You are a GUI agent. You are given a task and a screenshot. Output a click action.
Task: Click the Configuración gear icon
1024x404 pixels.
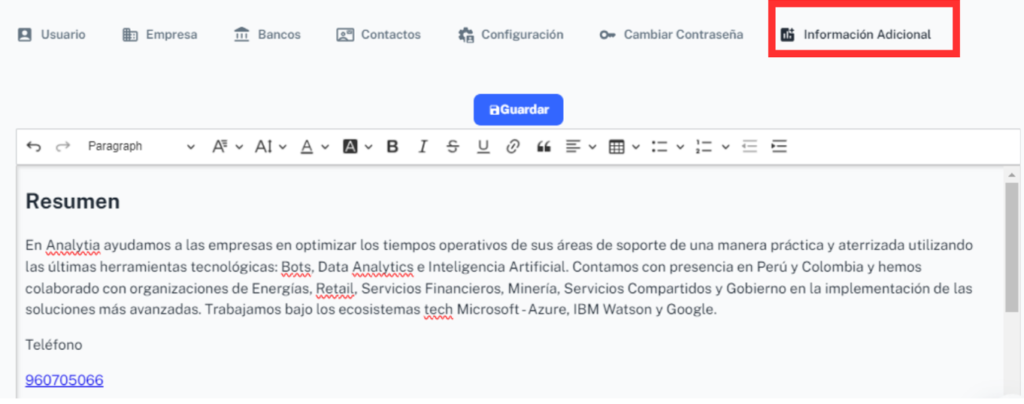point(466,35)
